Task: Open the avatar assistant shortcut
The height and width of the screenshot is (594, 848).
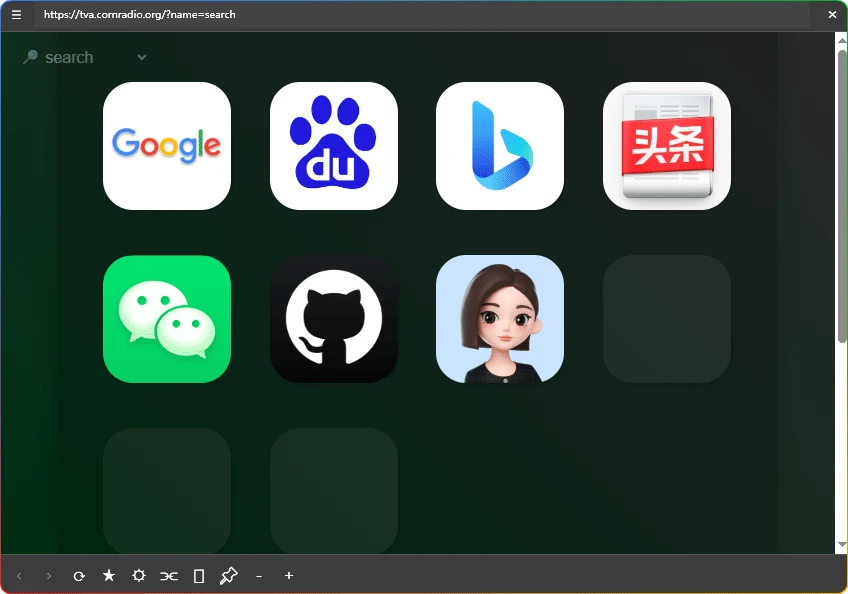Action: pos(500,319)
